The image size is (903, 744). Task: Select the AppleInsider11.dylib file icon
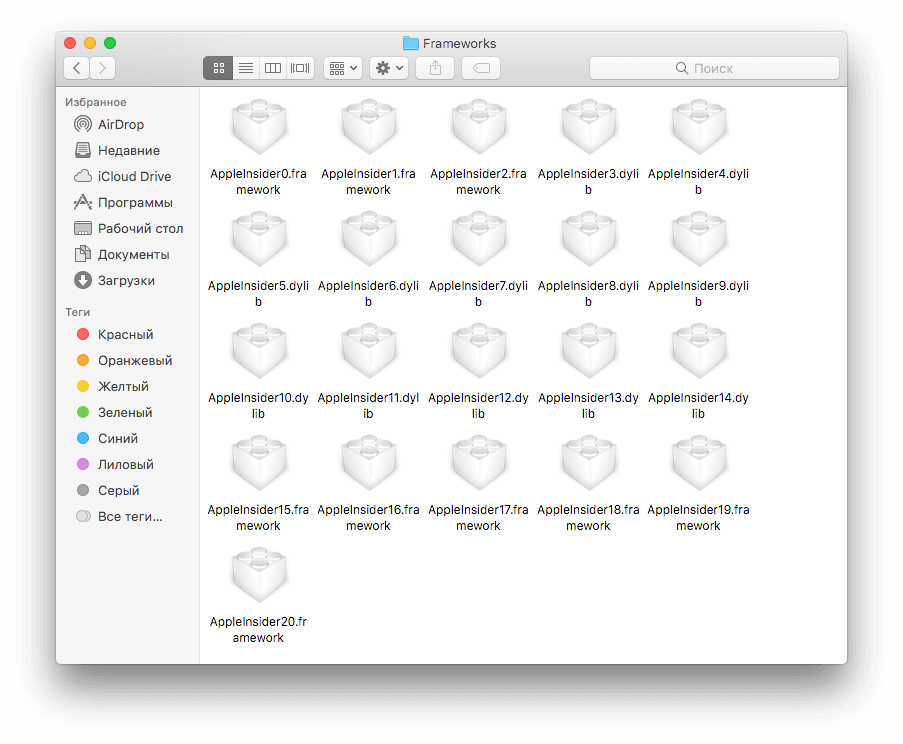[369, 351]
